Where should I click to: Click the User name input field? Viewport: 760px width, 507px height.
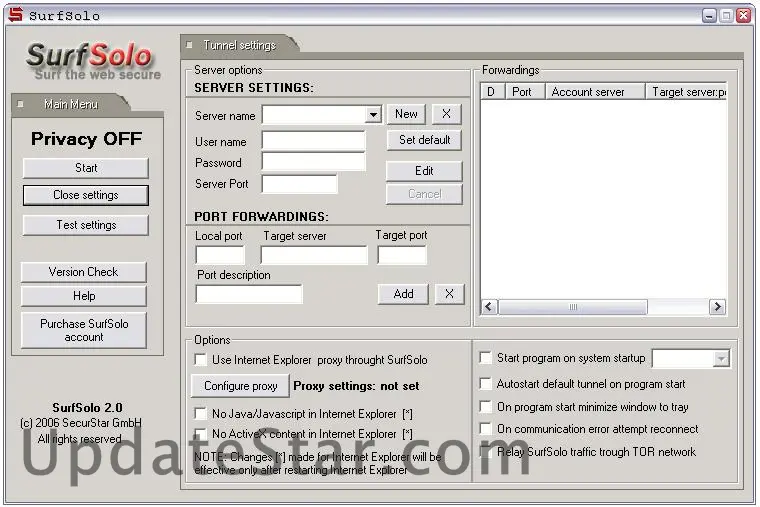(314, 141)
